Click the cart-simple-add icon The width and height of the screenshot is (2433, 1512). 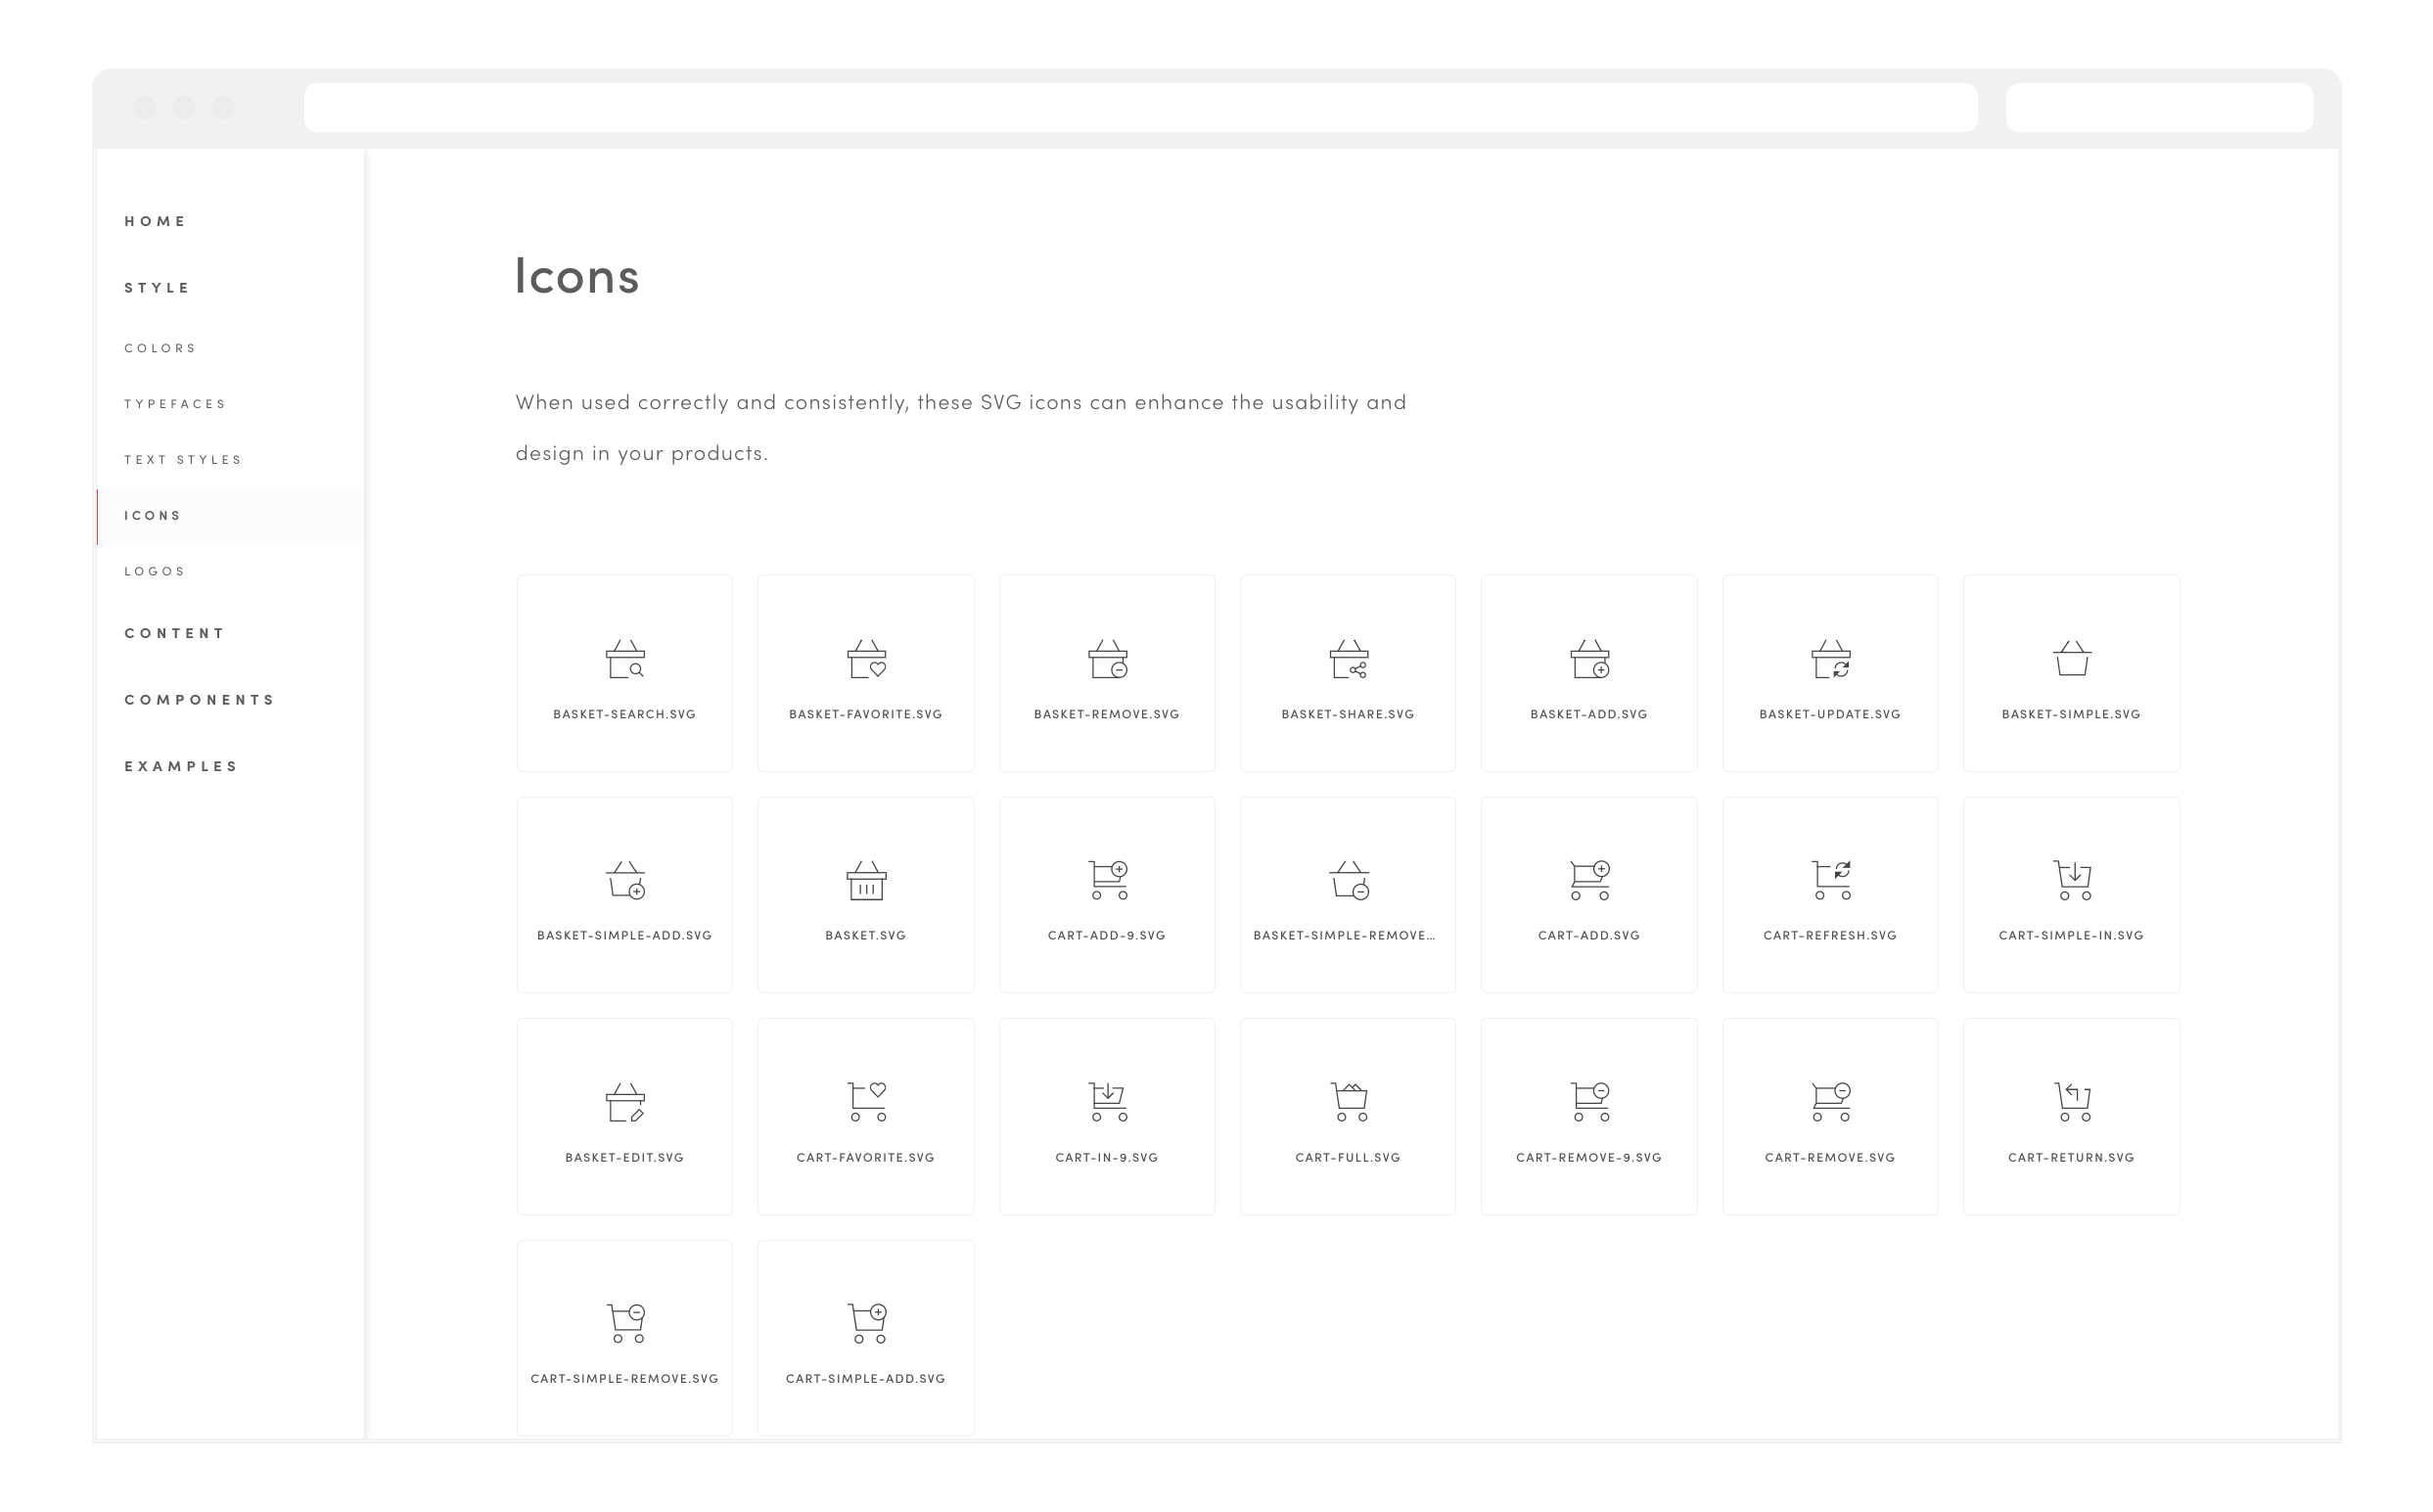coord(866,1323)
